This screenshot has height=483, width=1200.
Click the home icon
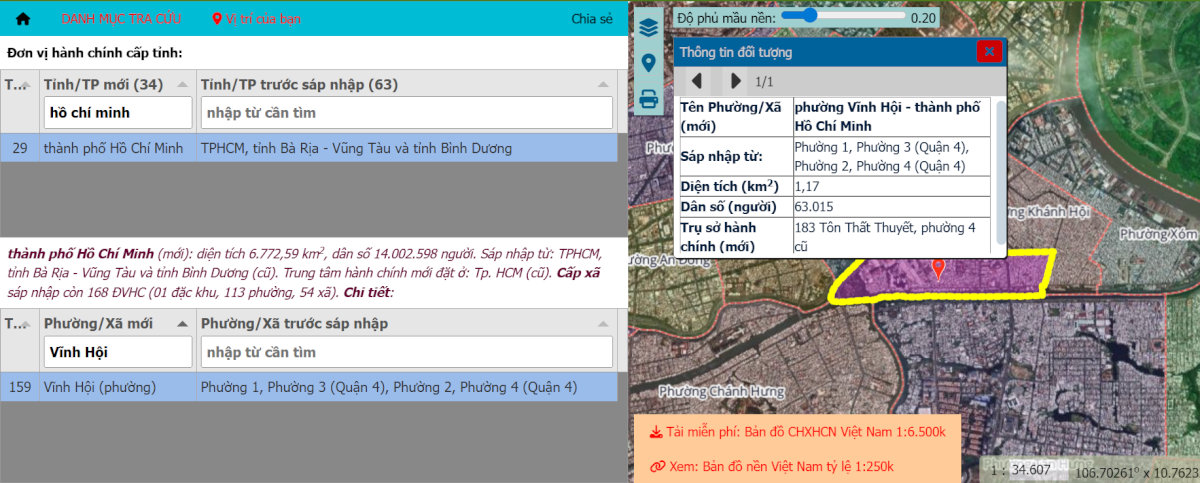click(x=23, y=19)
